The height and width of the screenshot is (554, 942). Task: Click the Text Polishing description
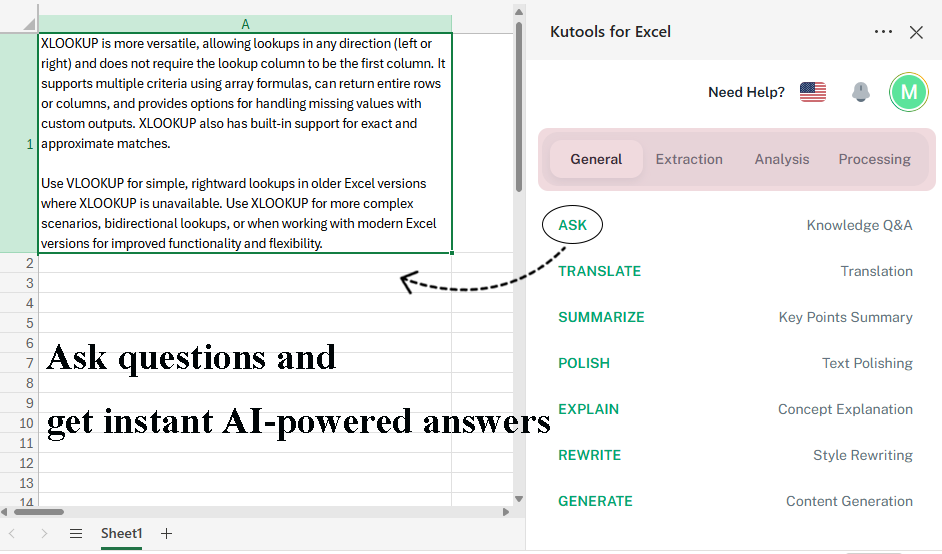(867, 363)
